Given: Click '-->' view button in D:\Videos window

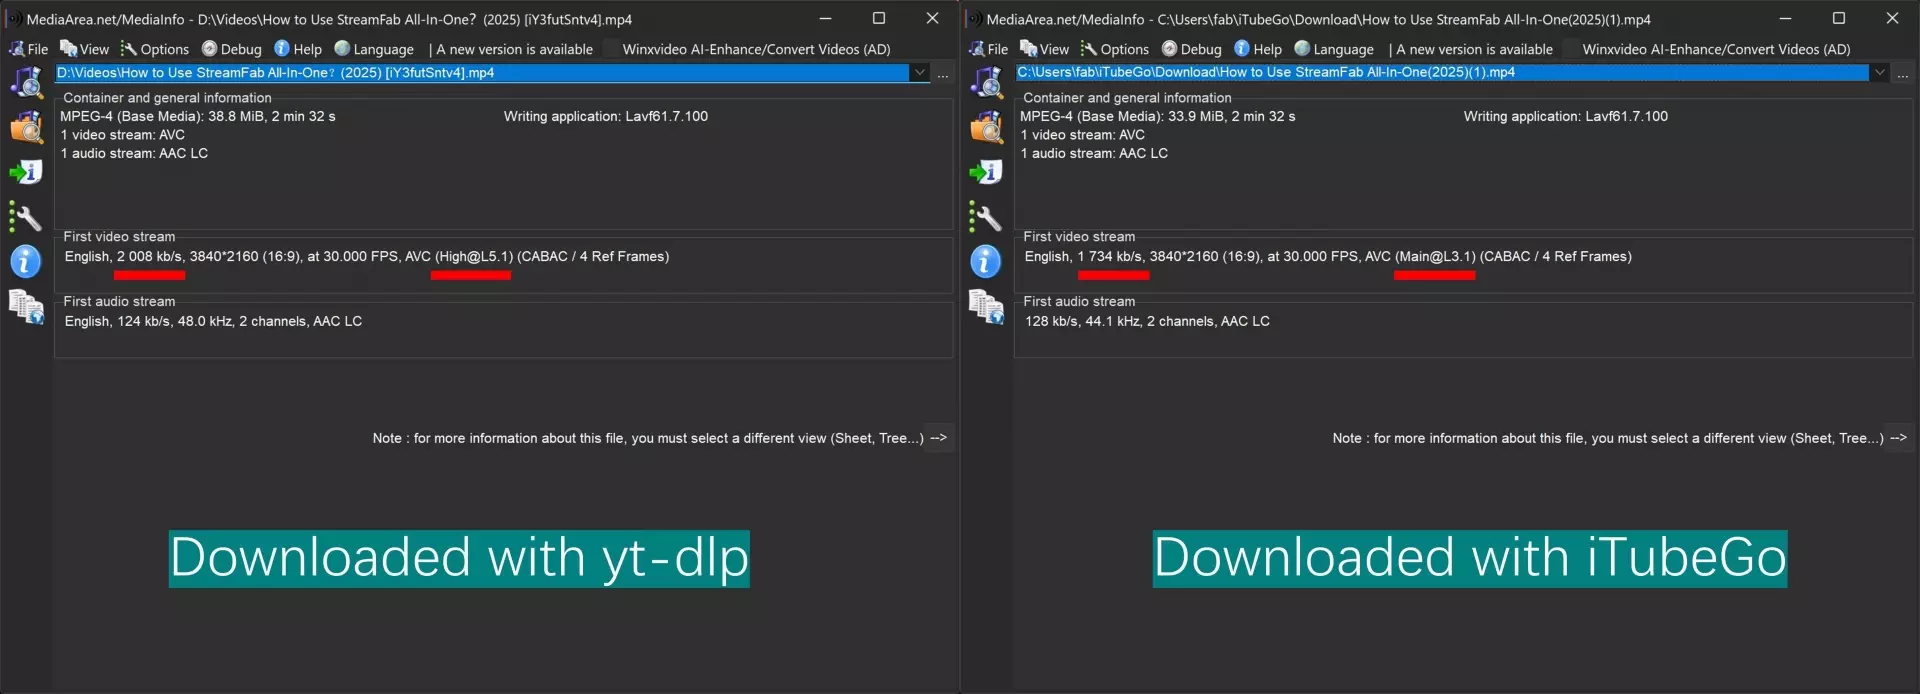Looking at the screenshot, I should click(x=938, y=438).
